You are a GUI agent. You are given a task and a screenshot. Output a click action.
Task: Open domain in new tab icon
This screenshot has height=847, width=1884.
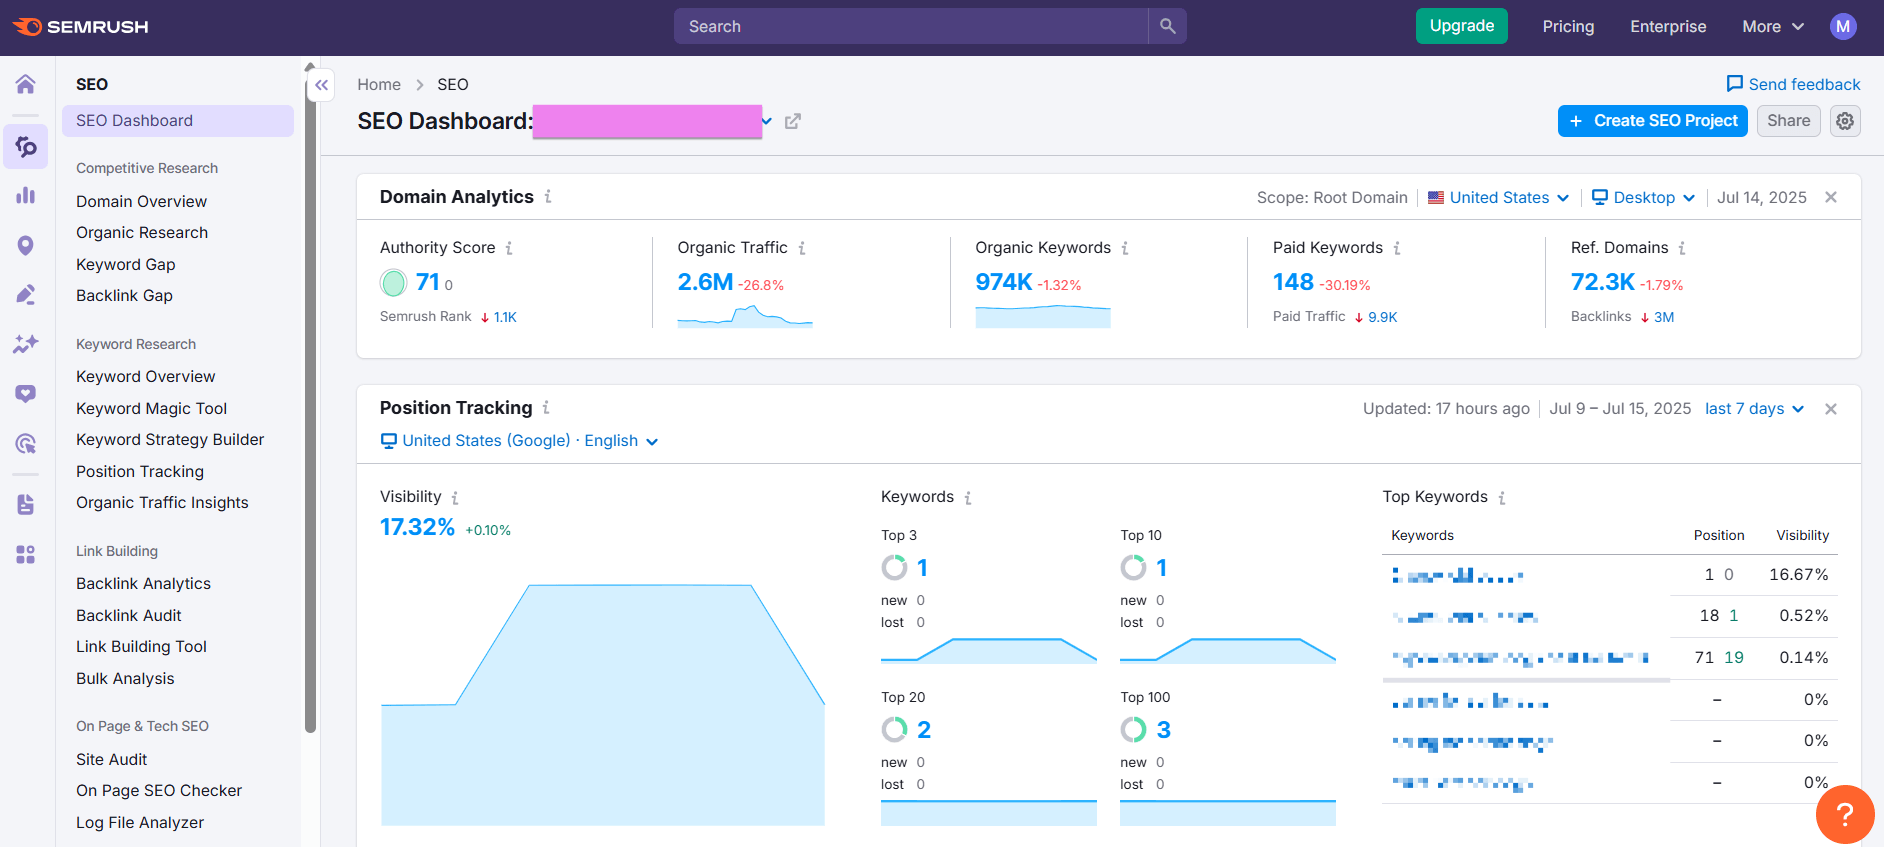(793, 121)
